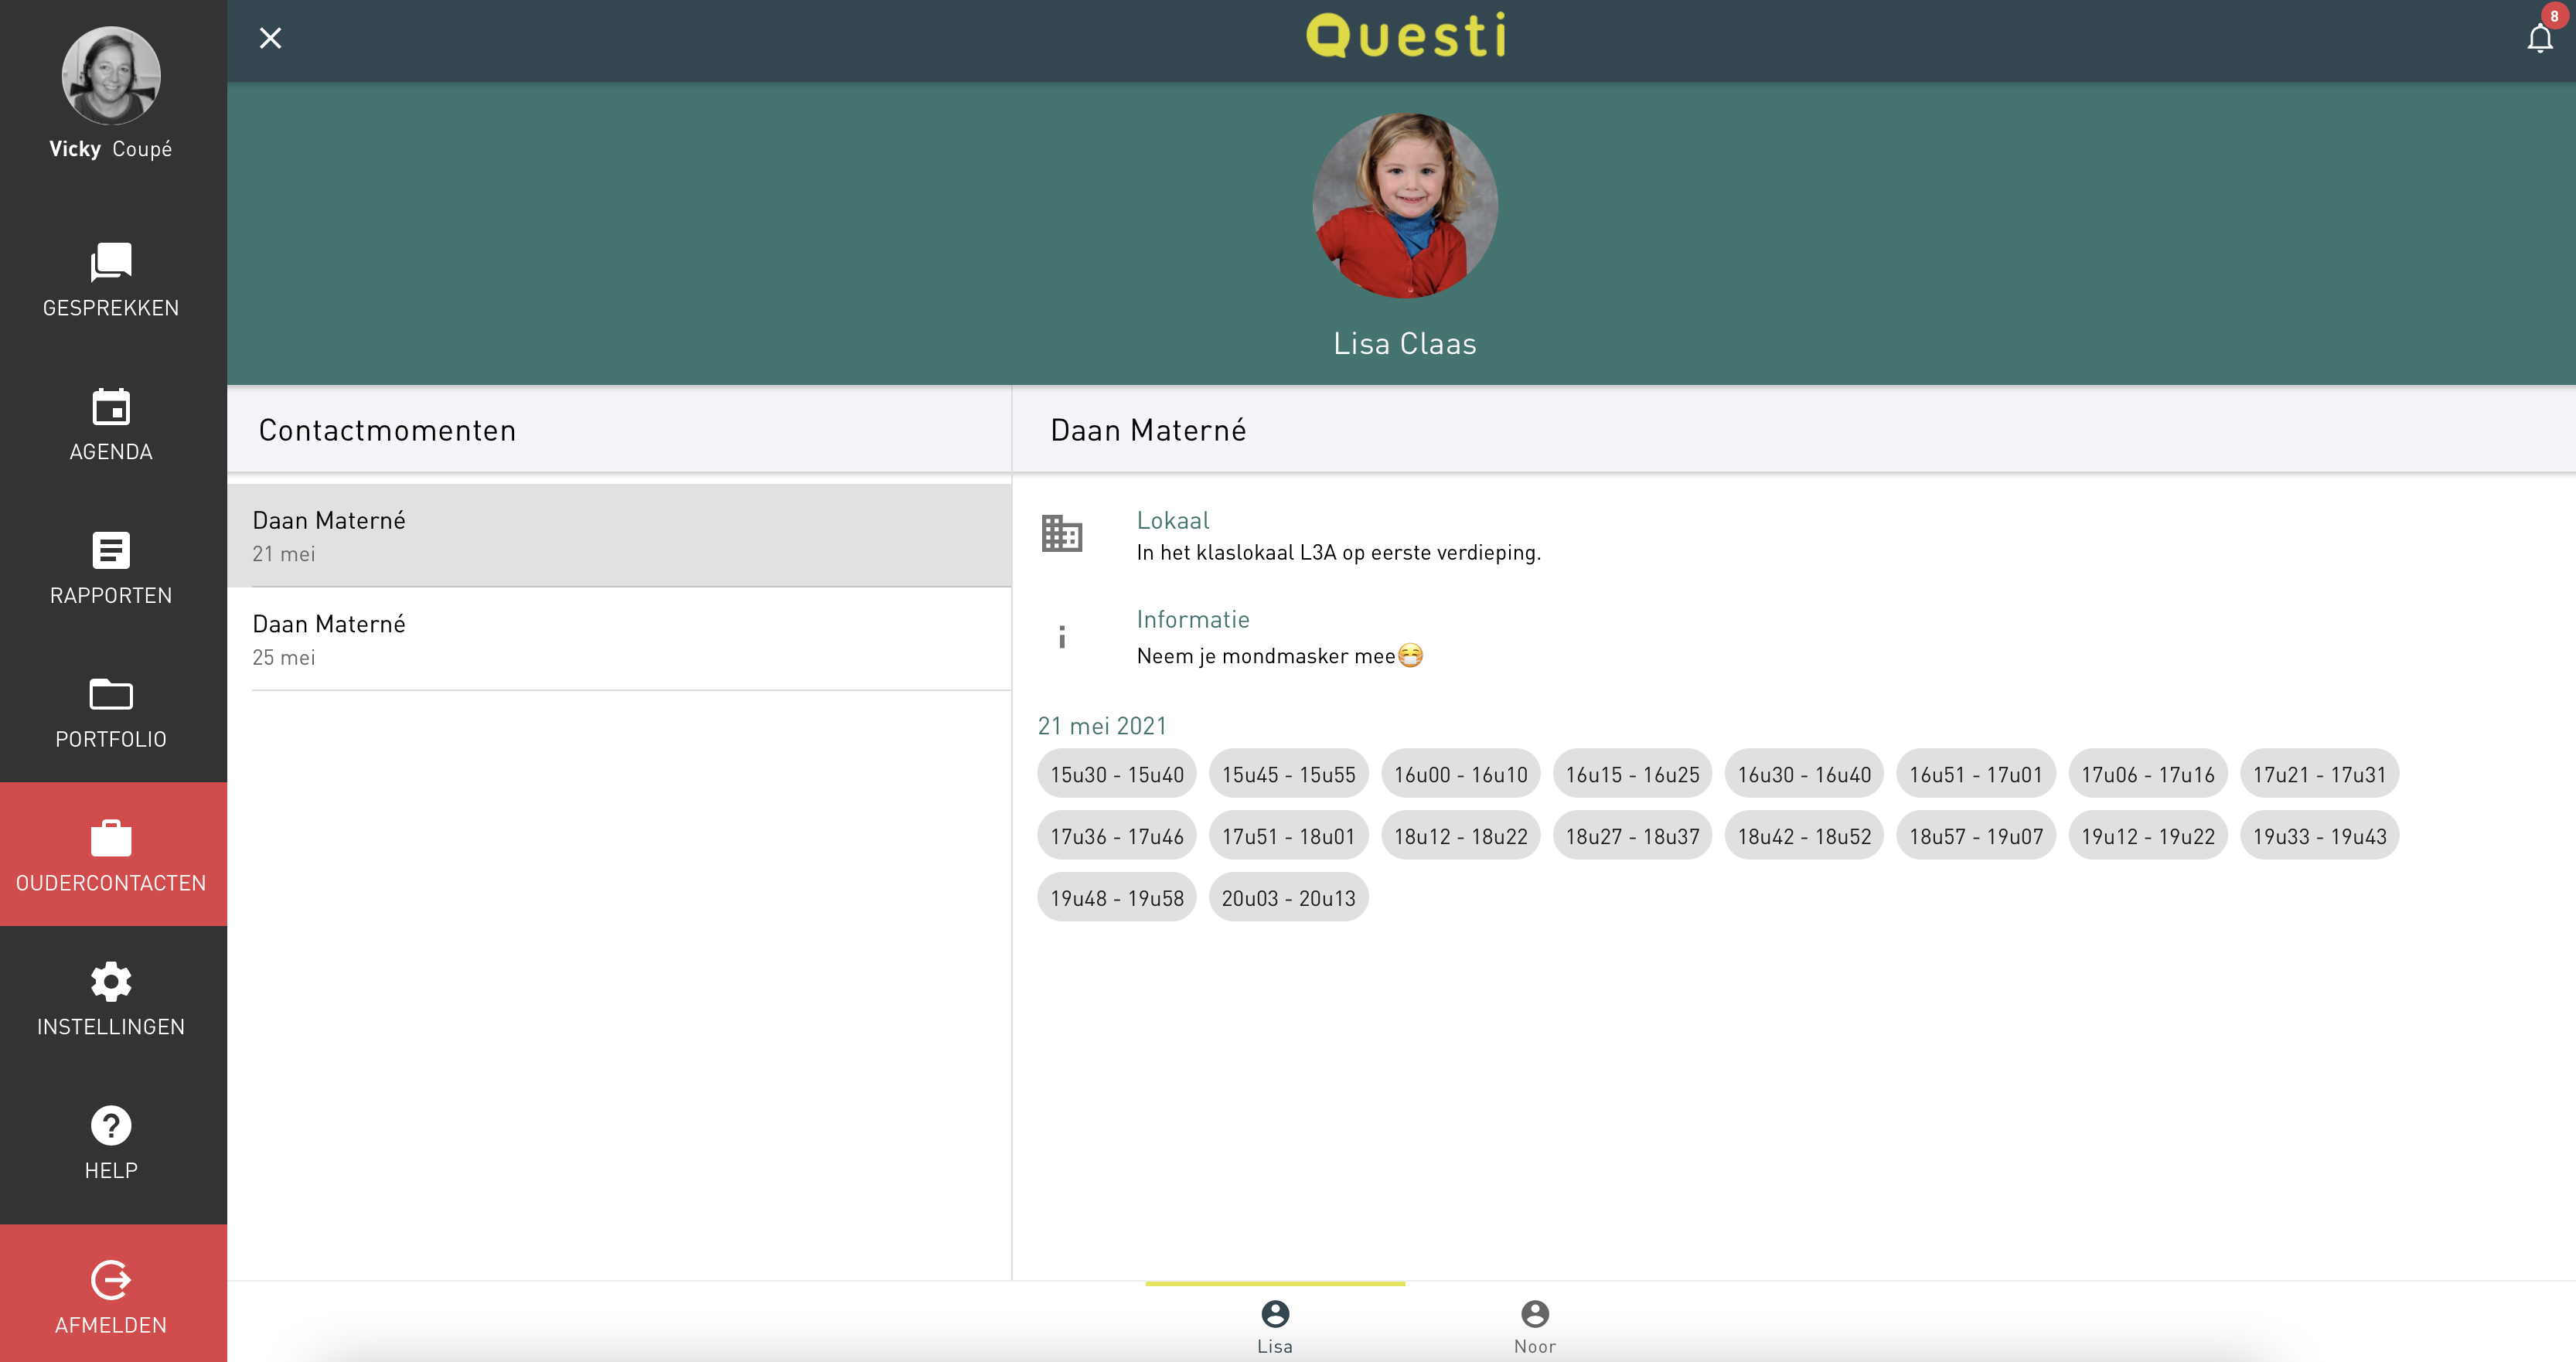
Task: Click the Agenda menu label
Action: pos(111,452)
